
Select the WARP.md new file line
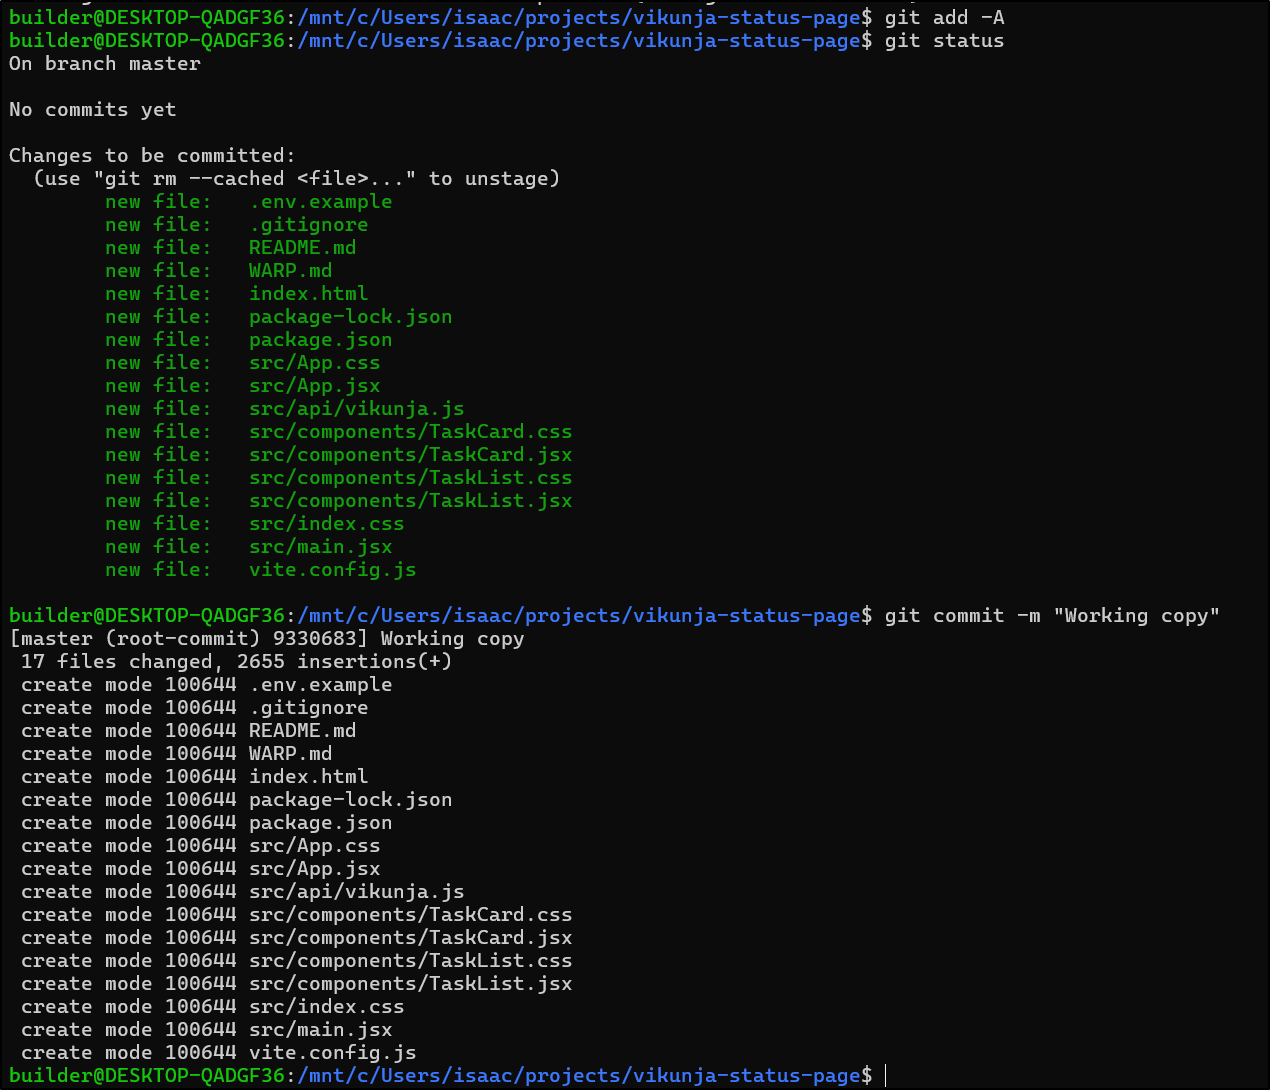(x=290, y=270)
